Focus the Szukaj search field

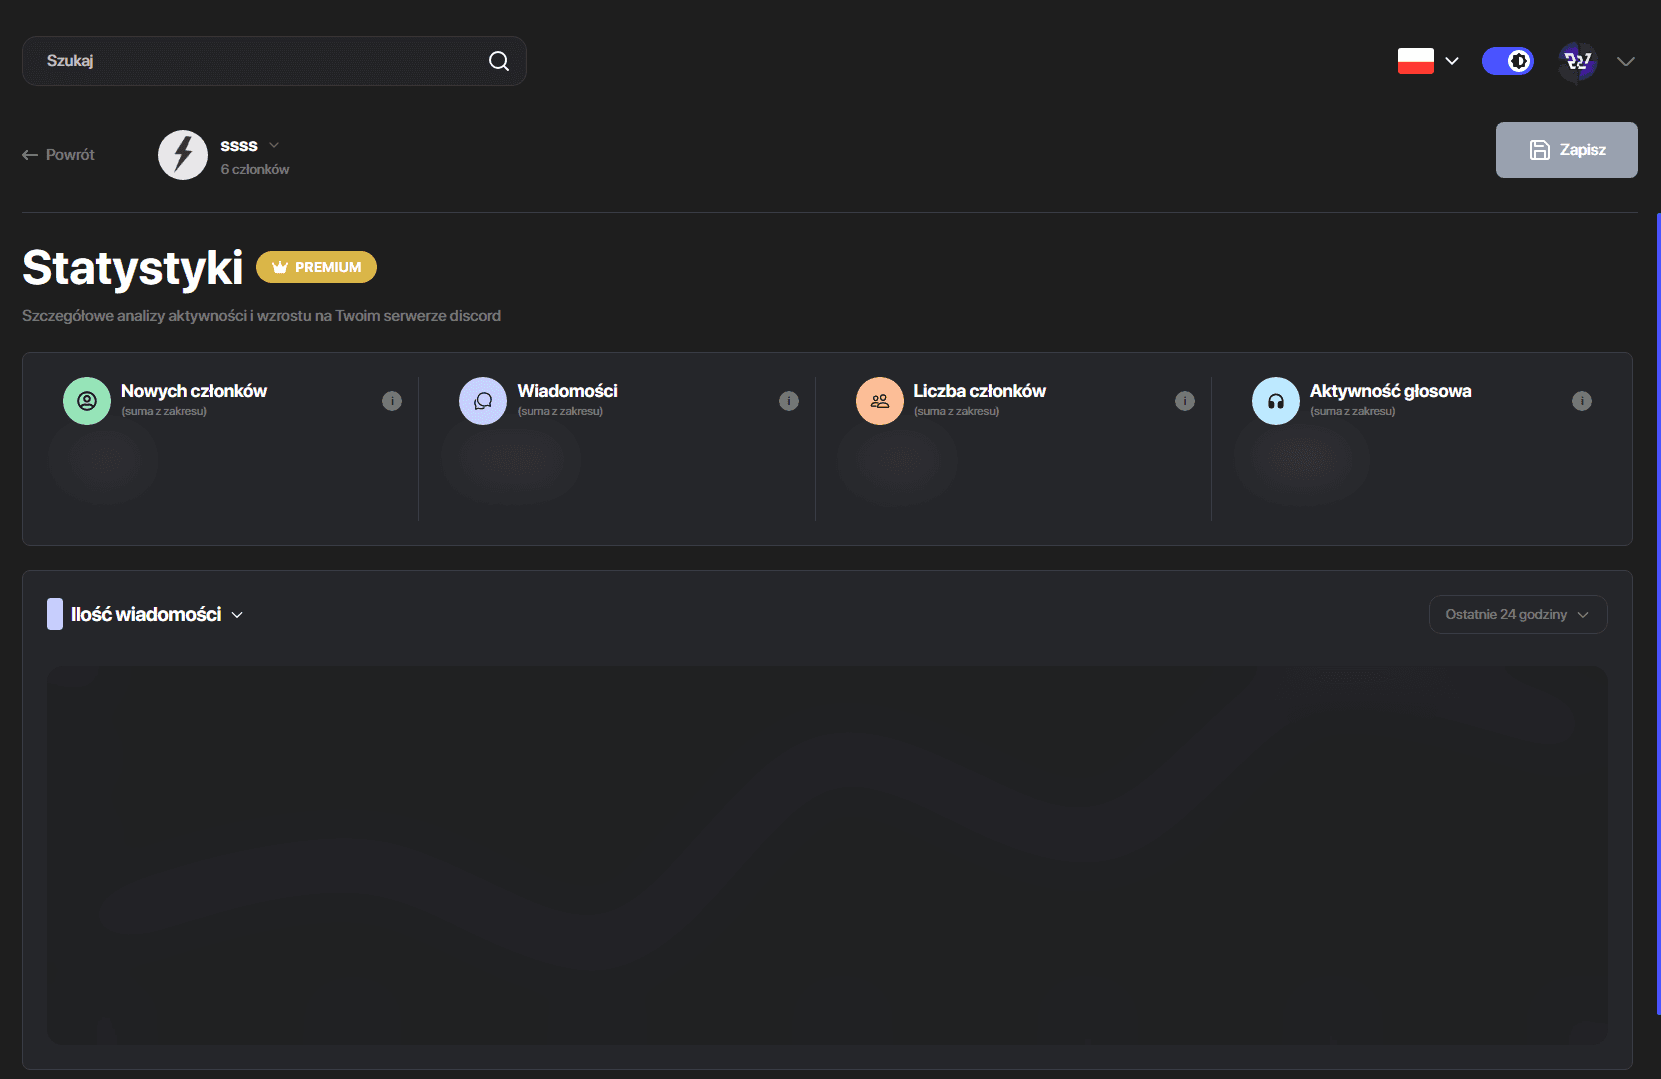[274, 61]
